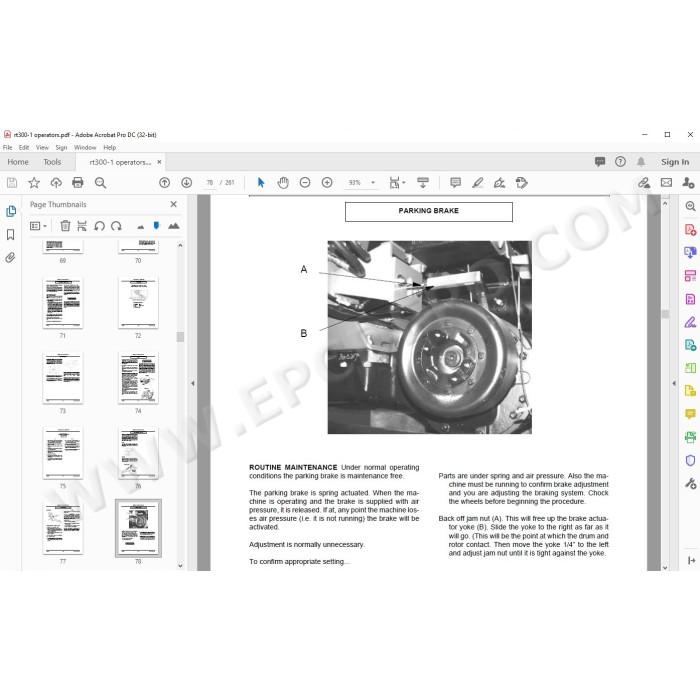Add a sticky note comment

coord(455,183)
